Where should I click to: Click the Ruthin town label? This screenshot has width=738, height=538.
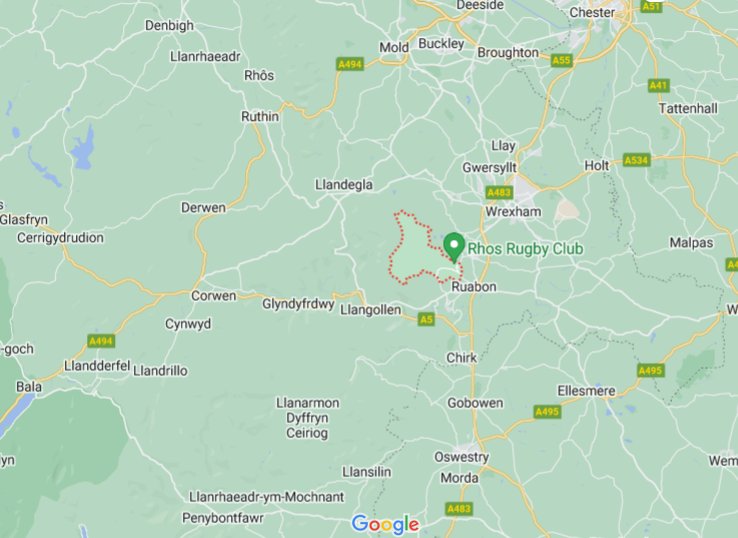coord(260,116)
